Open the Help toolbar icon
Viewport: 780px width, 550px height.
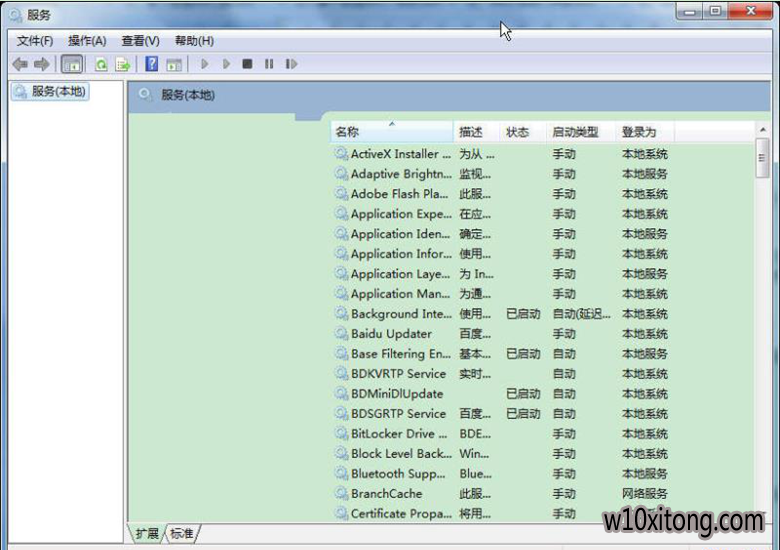[x=151, y=64]
